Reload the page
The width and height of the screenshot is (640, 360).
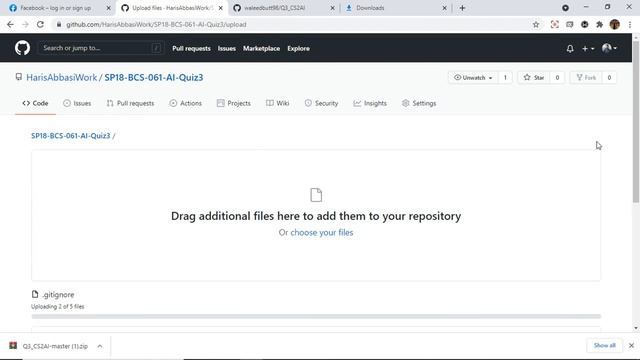coord(40,24)
